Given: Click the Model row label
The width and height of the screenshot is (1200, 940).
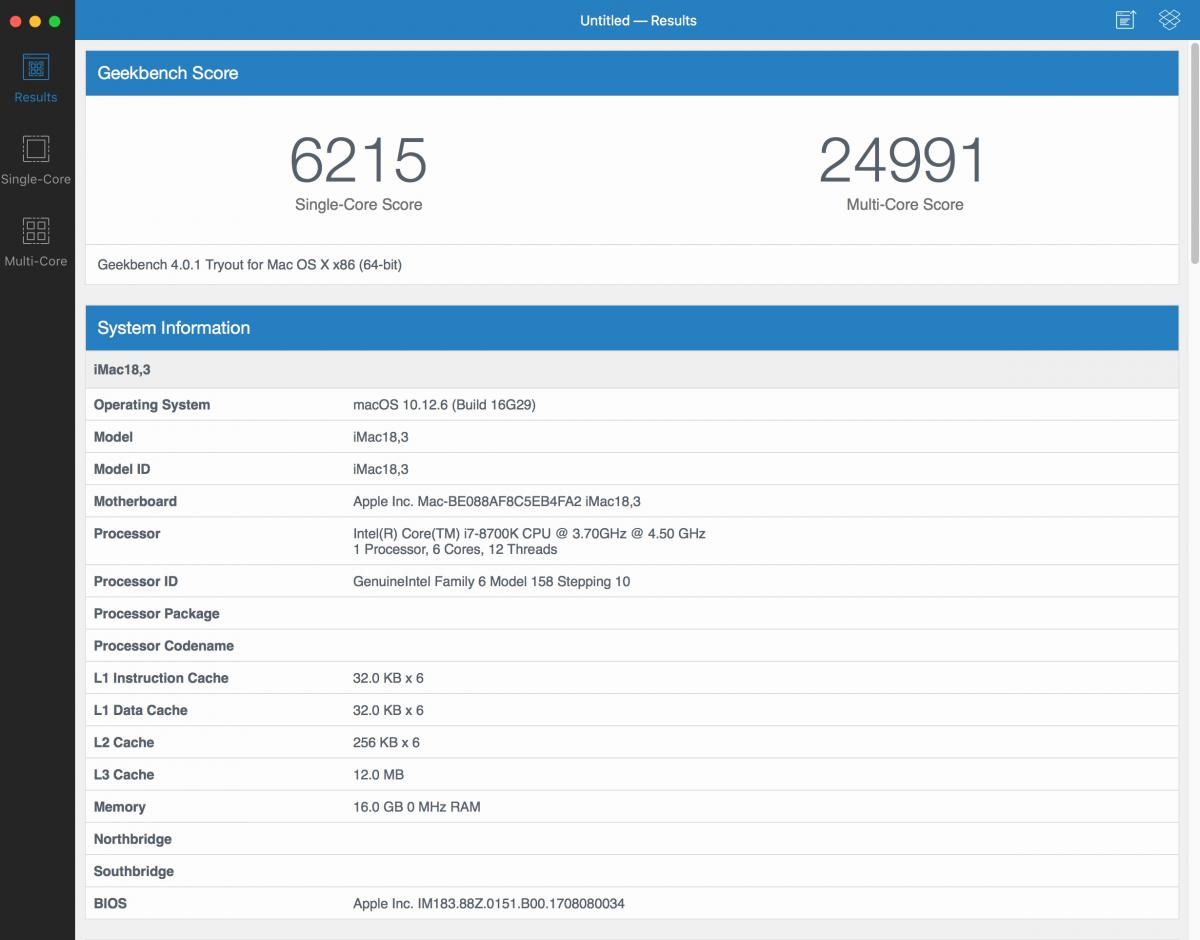Looking at the screenshot, I should pyautogui.click(x=113, y=437).
